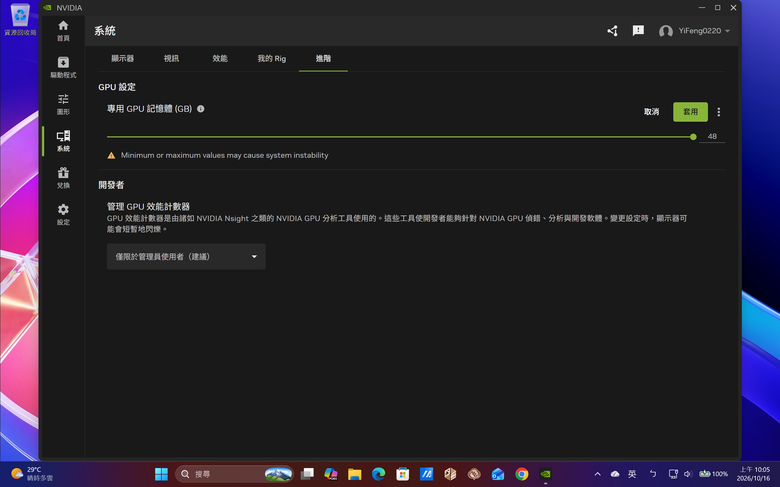This screenshot has height=487, width=780.
Task: Open the Windows Start menu
Action: coord(161,474)
